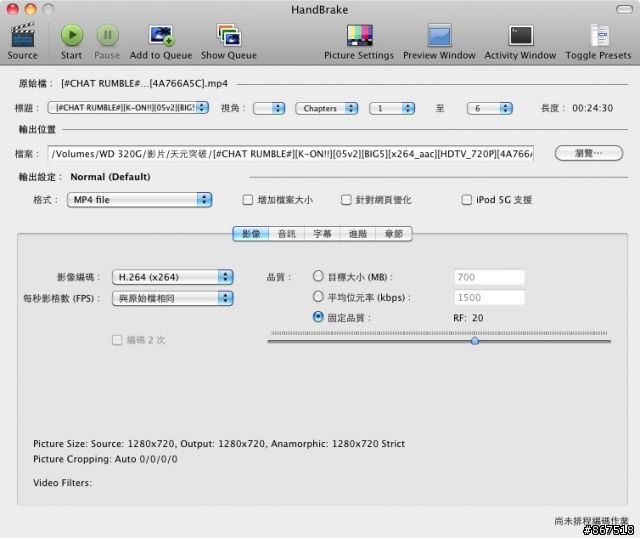Select 平均位元率 (kbps) radio button

[x=318, y=297]
